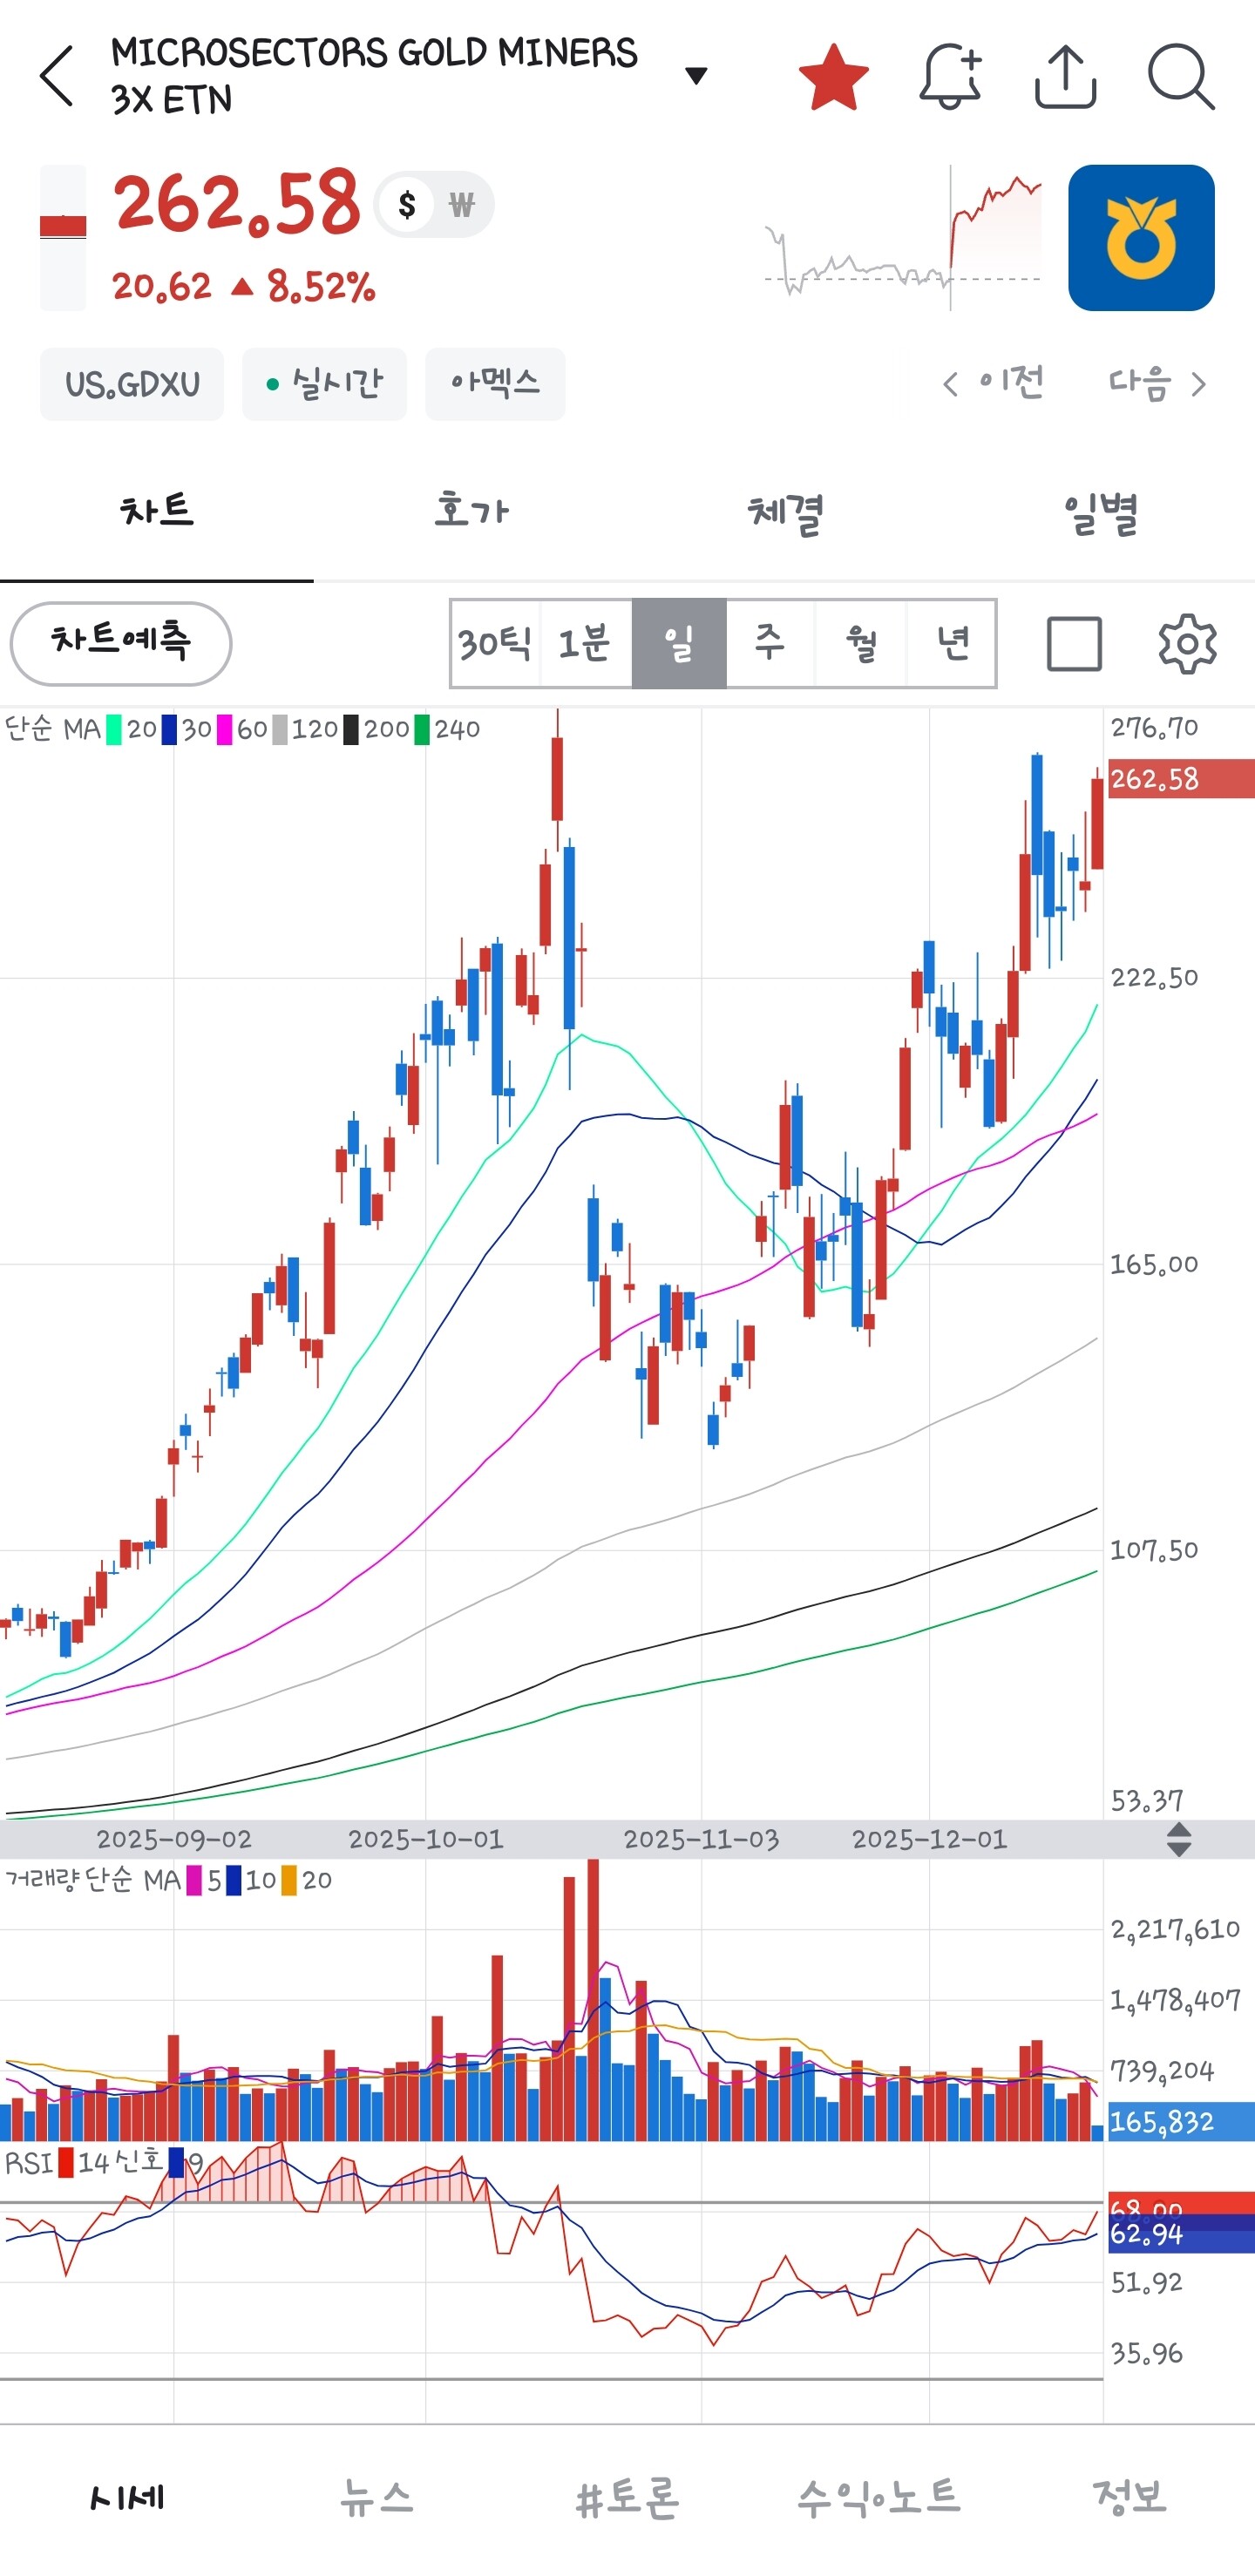Tap the back arrow icon
The width and height of the screenshot is (1255, 2576).
pos(57,76)
